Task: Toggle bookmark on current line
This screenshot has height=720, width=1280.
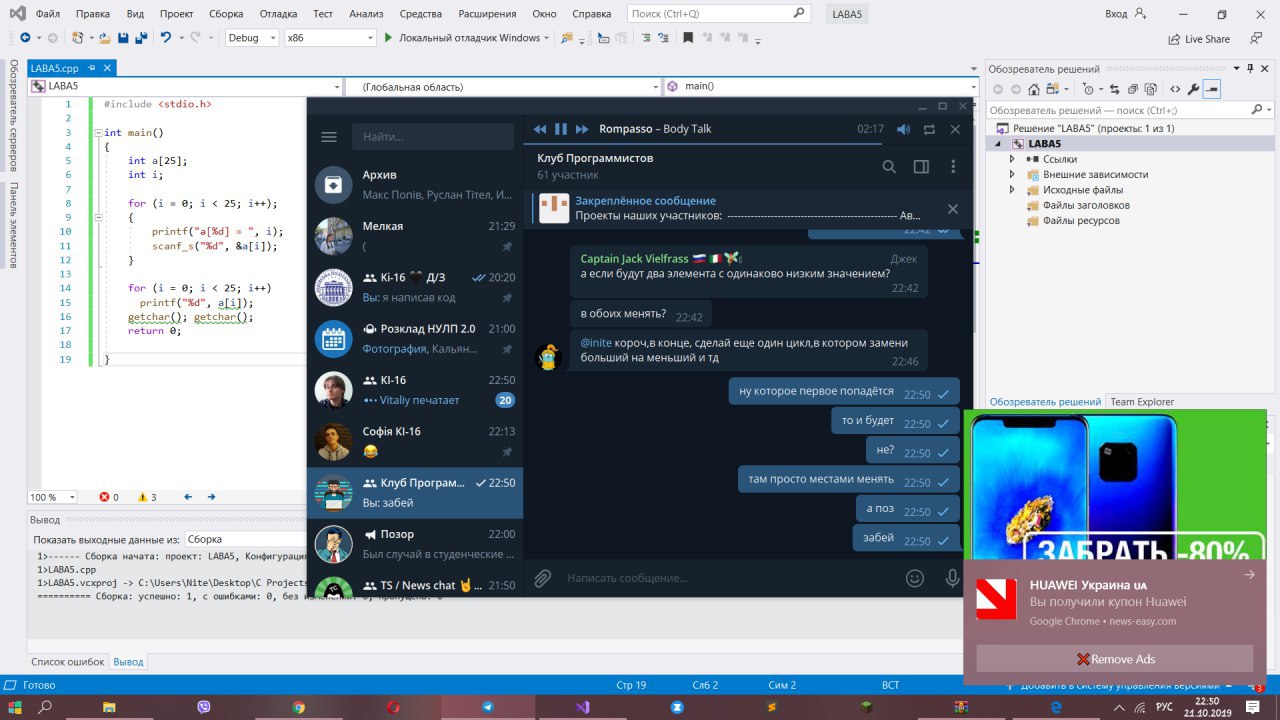Action: pyautogui.click(x=688, y=38)
